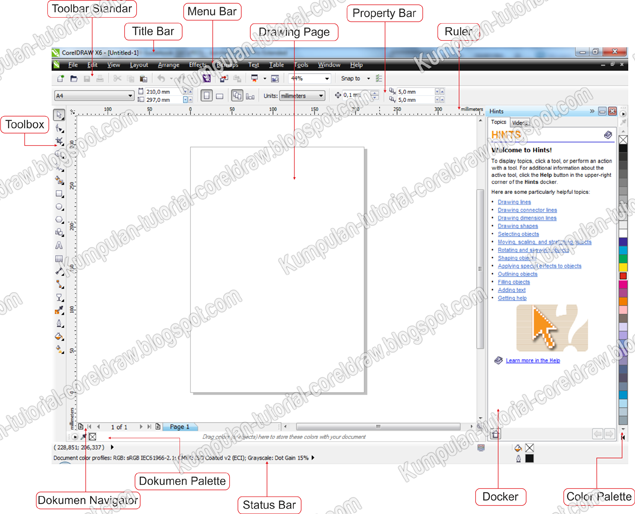Open the Drawing connector lines link
This screenshot has height=514, width=635.
tap(527, 210)
